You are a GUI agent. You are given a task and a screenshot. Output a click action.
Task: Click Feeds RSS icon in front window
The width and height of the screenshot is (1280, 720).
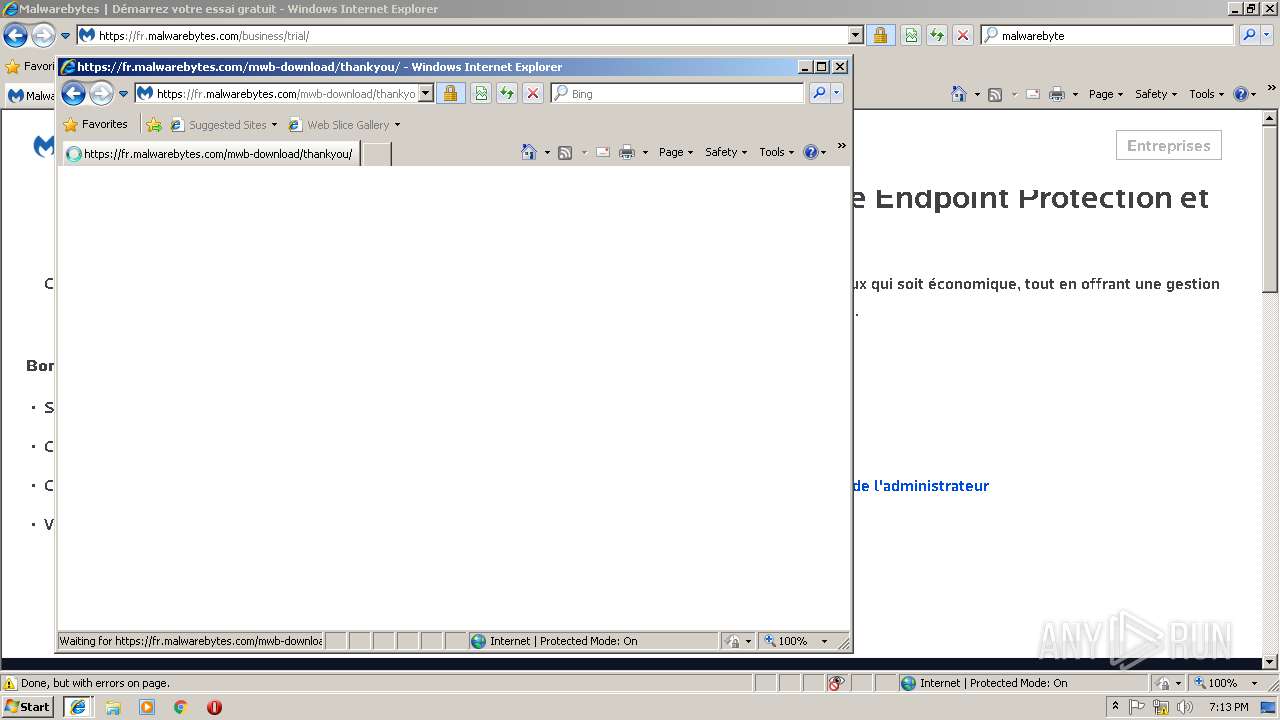565,152
